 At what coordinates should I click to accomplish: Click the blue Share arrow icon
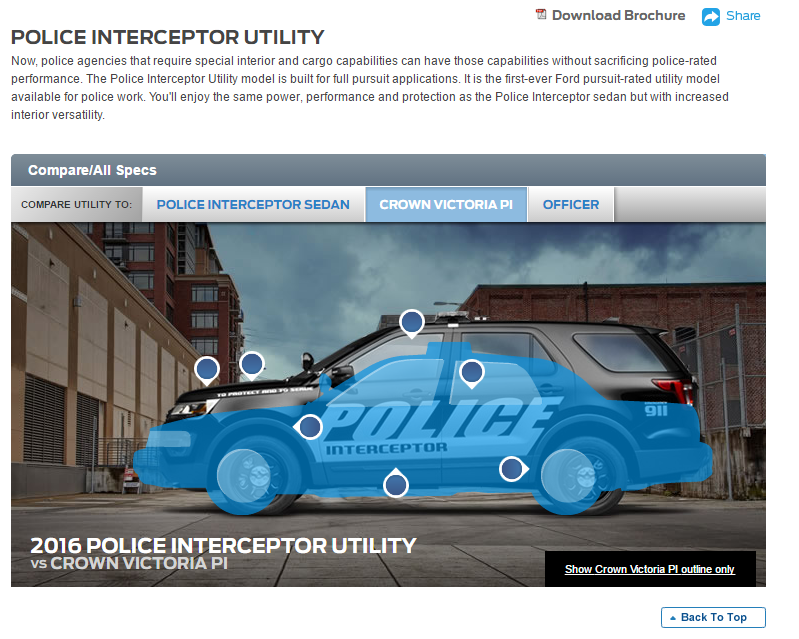[710, 17]
